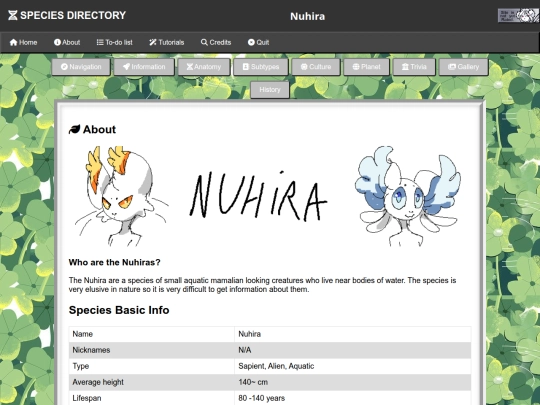This screenshot has height=405, width=540.
Task: Select the 'Name' table cell
Action: (152, 334)
